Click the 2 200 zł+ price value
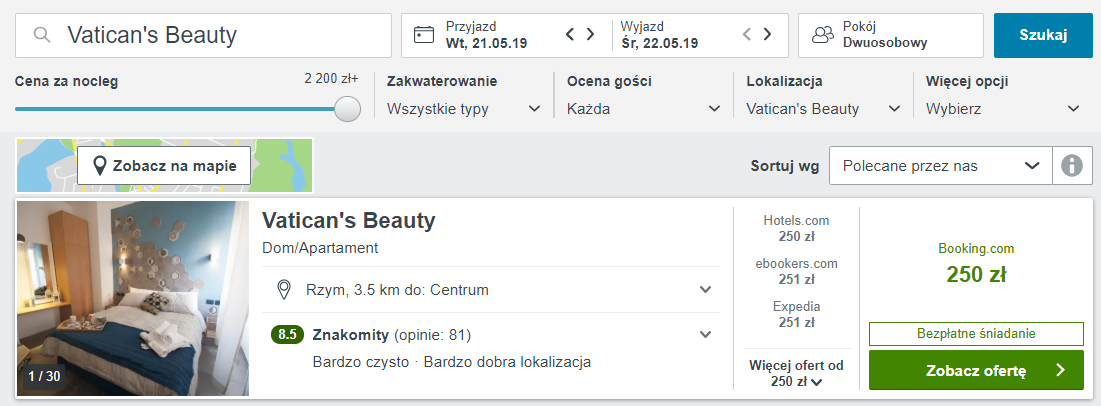The height and width of the screenshot is (406, 1101). click(x=331, y=79)
